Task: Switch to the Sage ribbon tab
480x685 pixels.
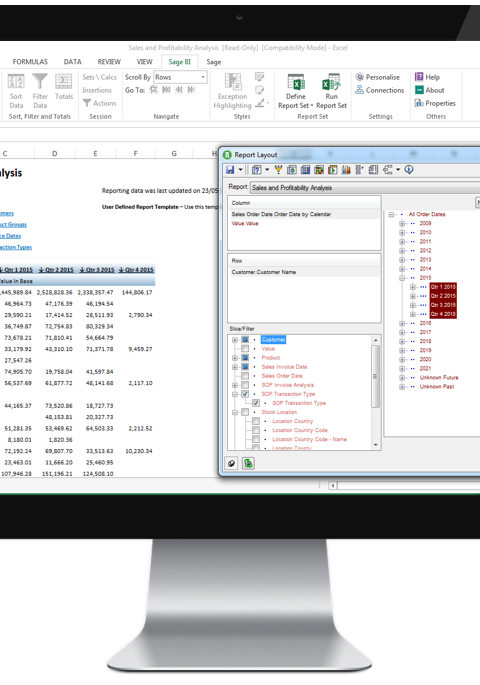Action: pyautogui.click(x=214, y=62)
